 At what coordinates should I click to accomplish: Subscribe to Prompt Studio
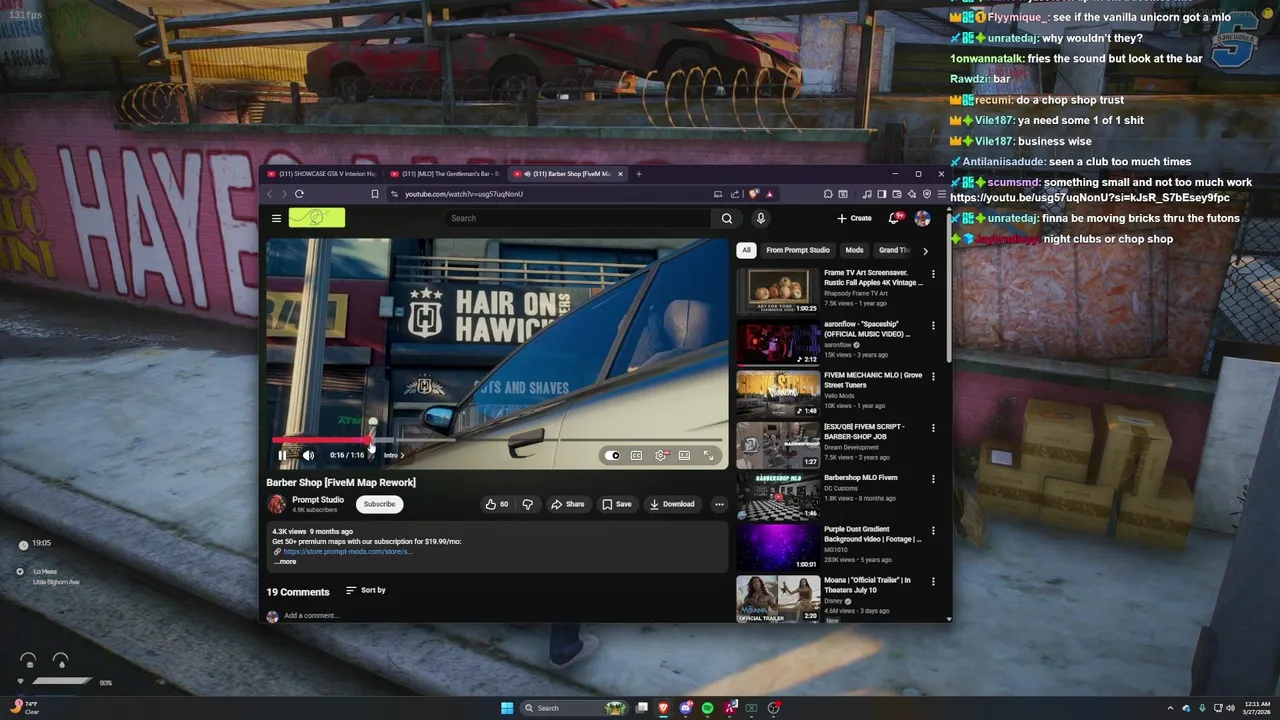coord(379,504)
